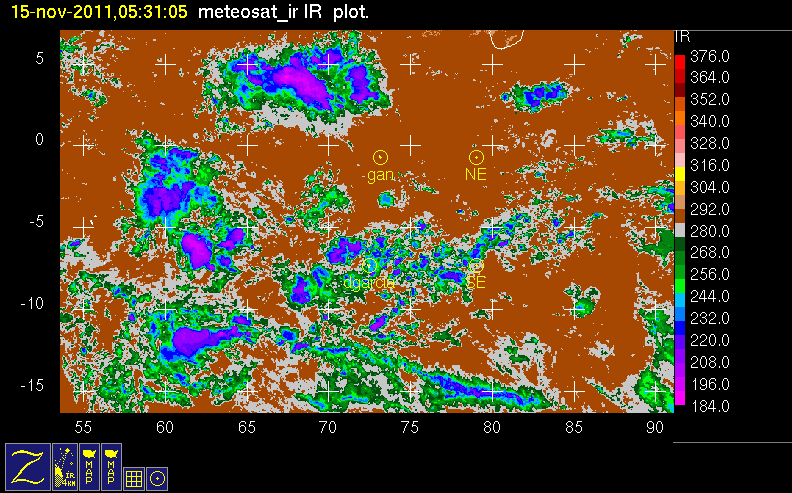This screenshot has width=792, height=493.
Task: Click the NE station marker circle
Action: 477,157
